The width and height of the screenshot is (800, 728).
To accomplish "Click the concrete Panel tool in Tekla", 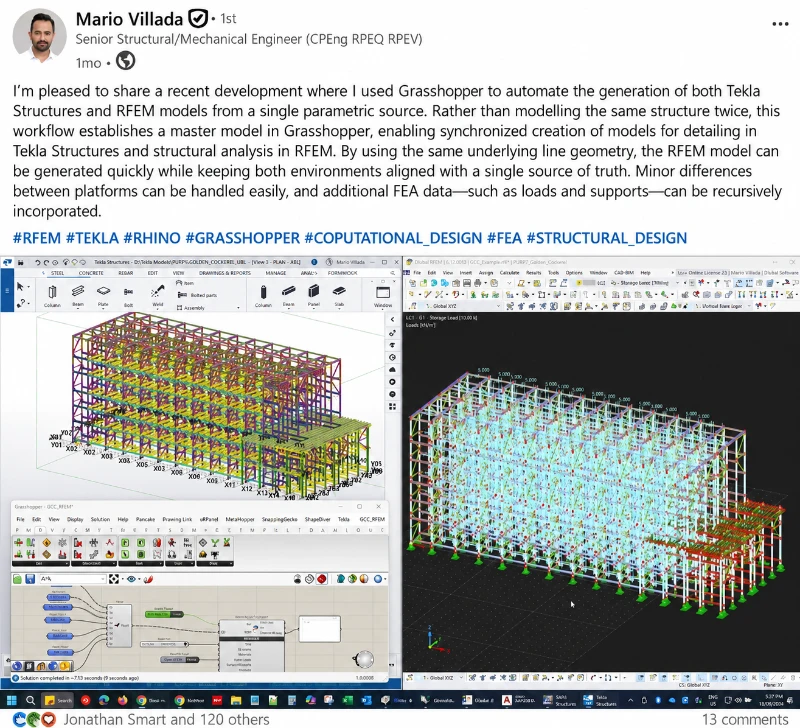I will pos(314,296).
